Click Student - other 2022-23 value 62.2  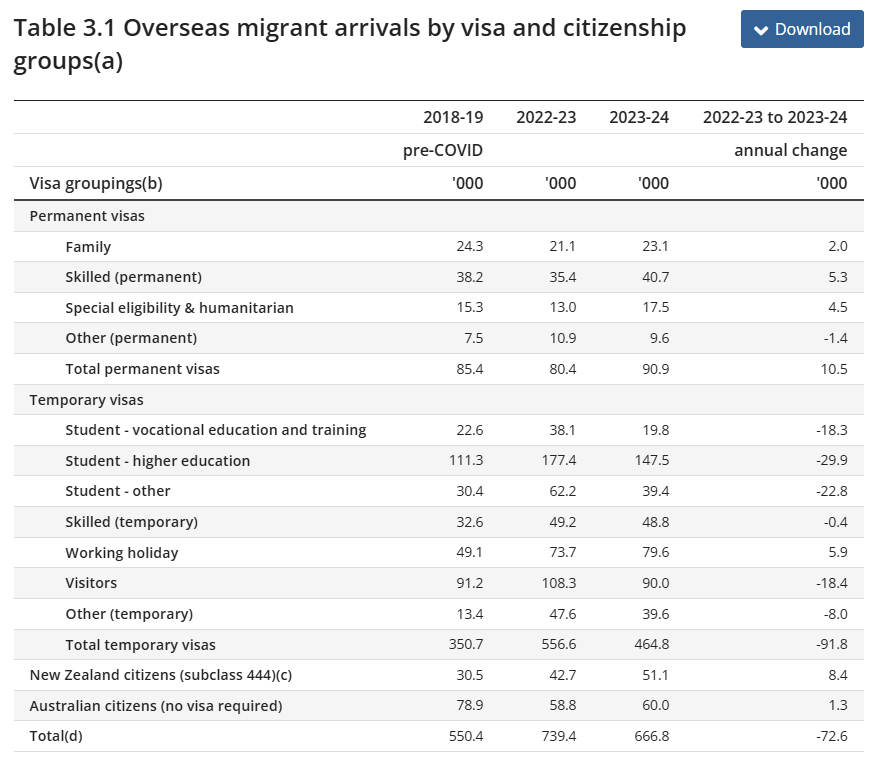(562, 491)
